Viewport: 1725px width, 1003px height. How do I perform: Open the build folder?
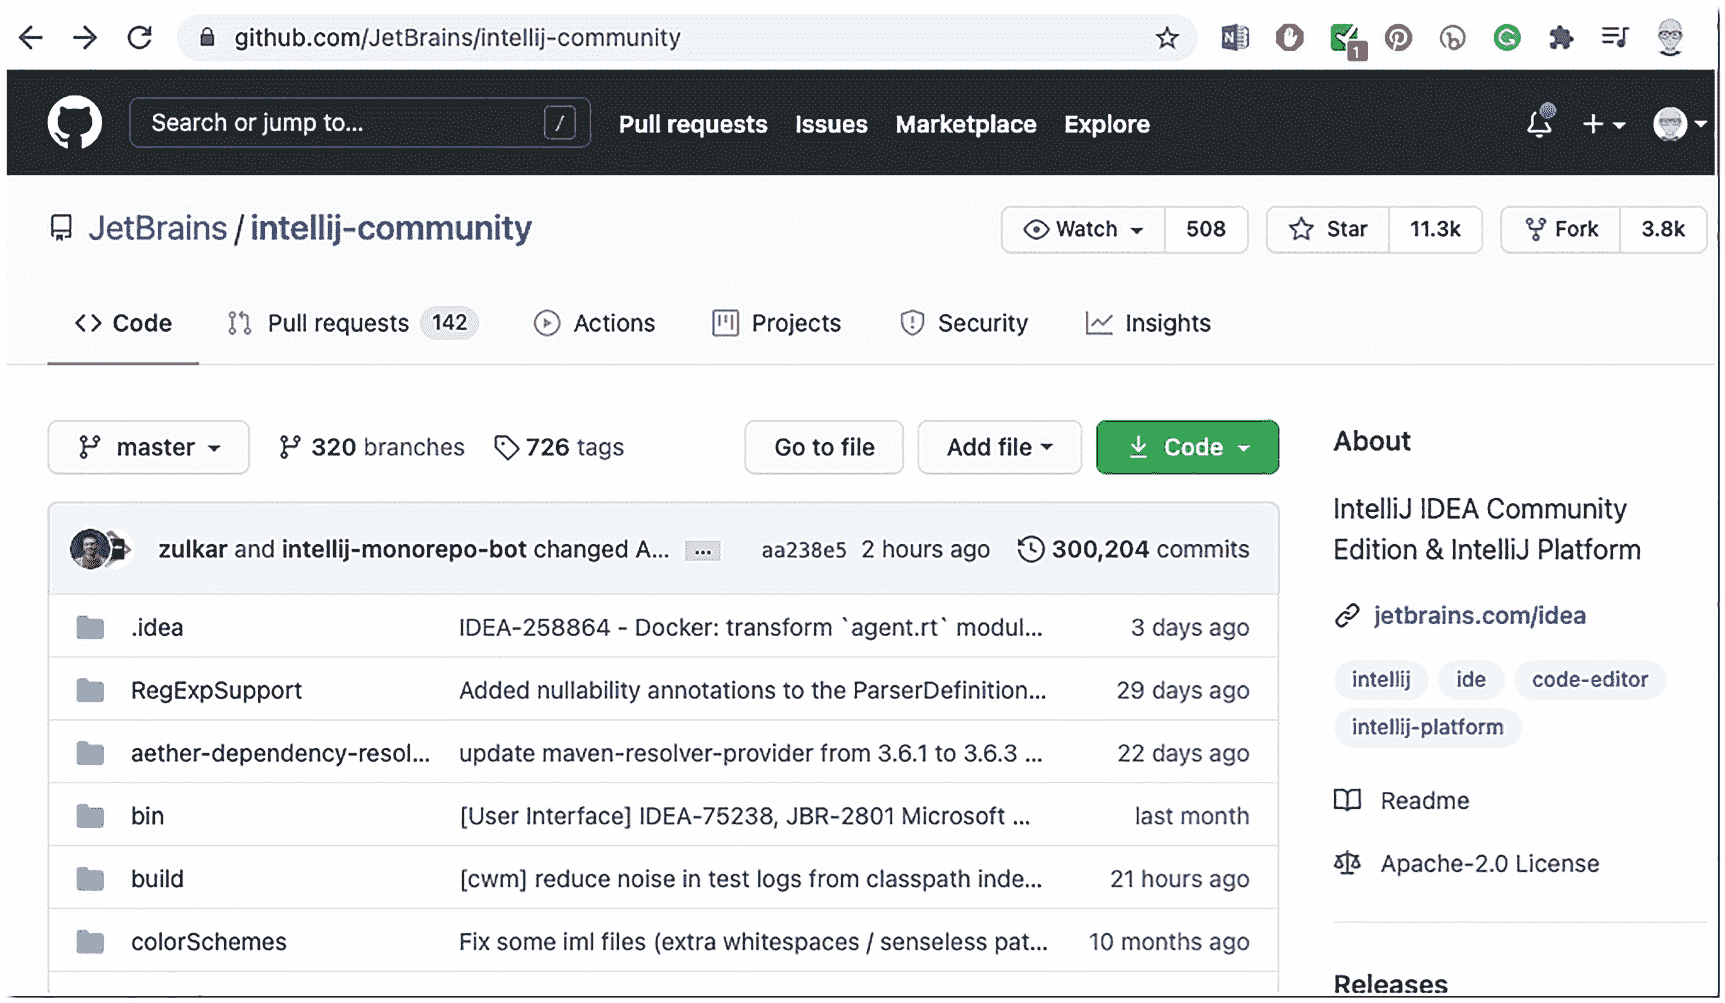pos(157,879)
